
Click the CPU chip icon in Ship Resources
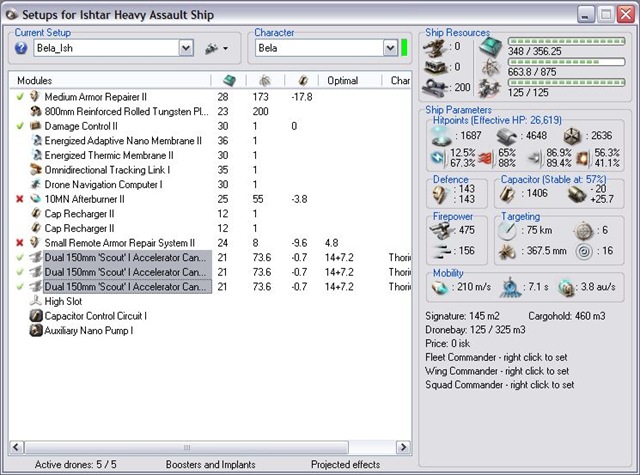pos(490,46)
